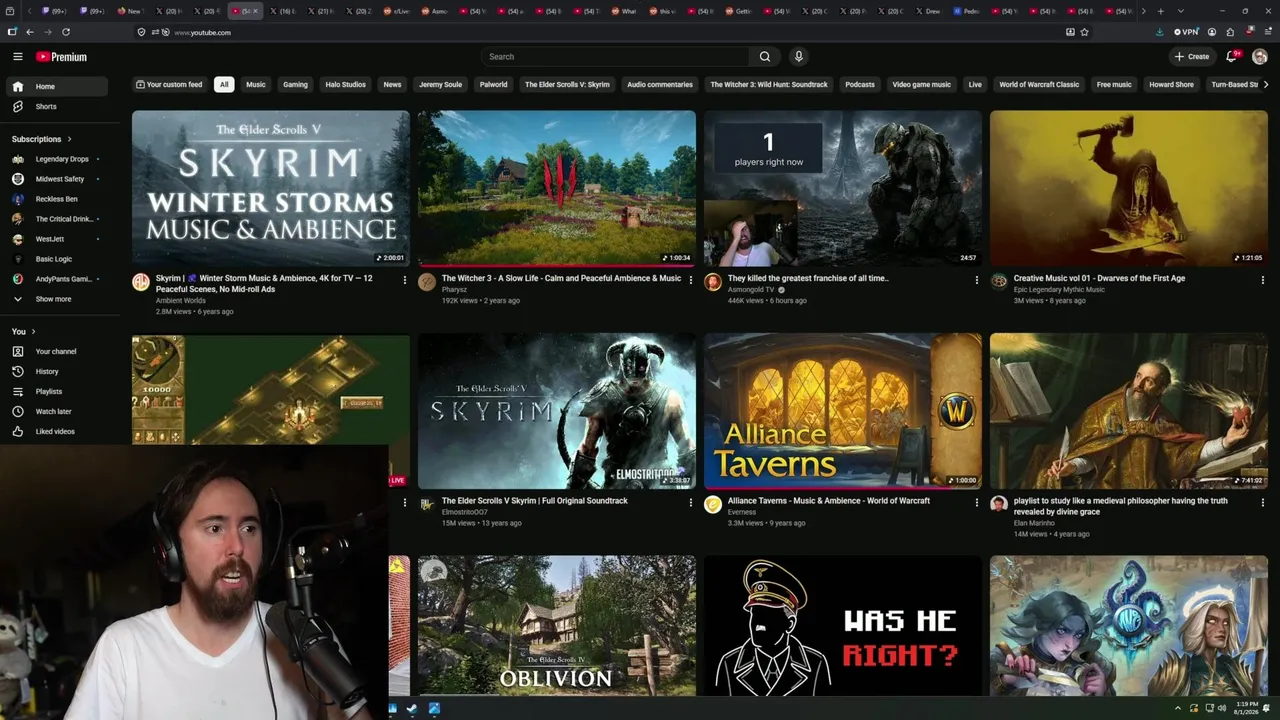Screen dimensions: 1280x720
Task: Click the Pharysz channel name
Action: pos(454,290)
